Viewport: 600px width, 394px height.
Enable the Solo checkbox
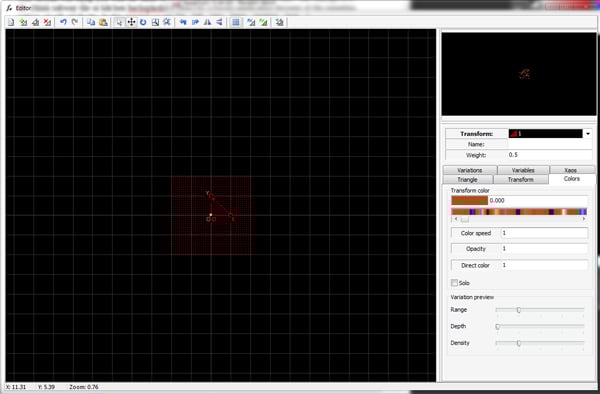pyautogui.click(x=454, y=283)
